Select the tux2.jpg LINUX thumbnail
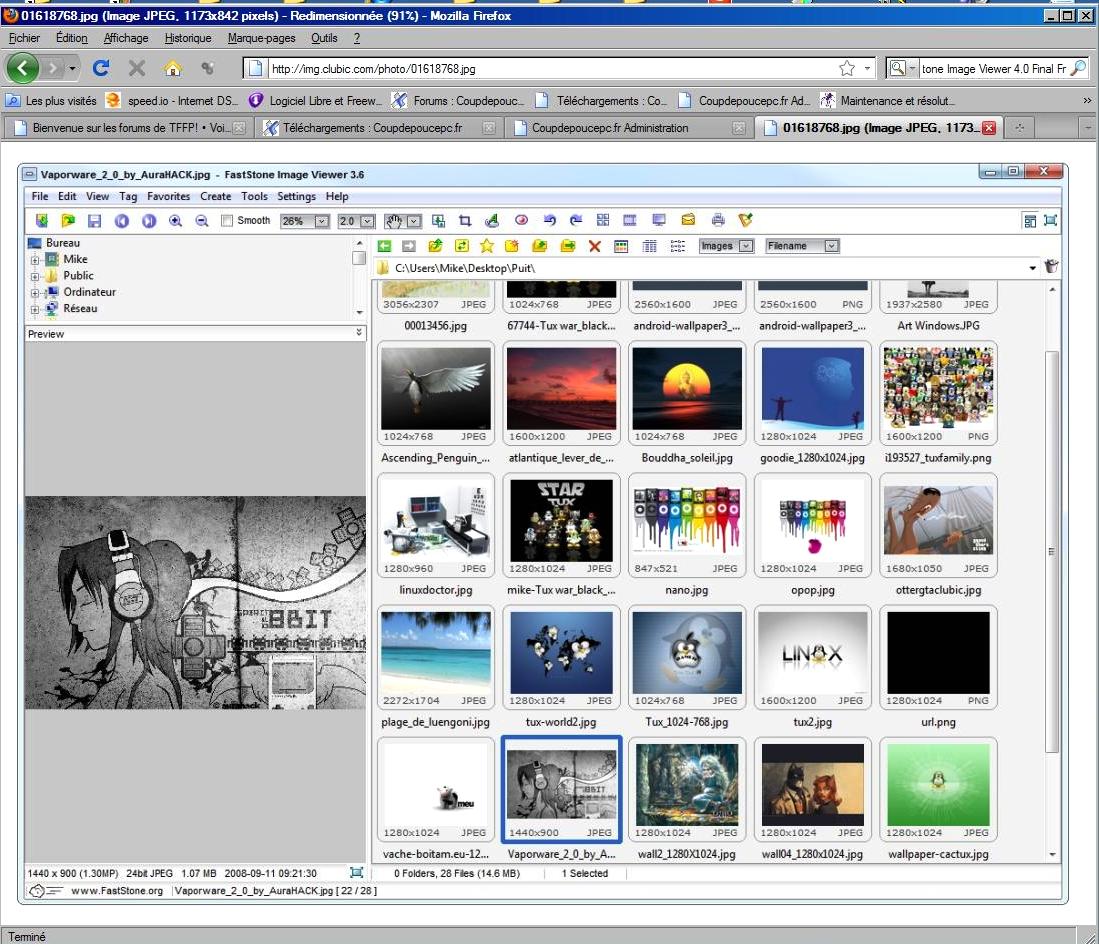Screen dimensions: 1099x944 point(812,657)
